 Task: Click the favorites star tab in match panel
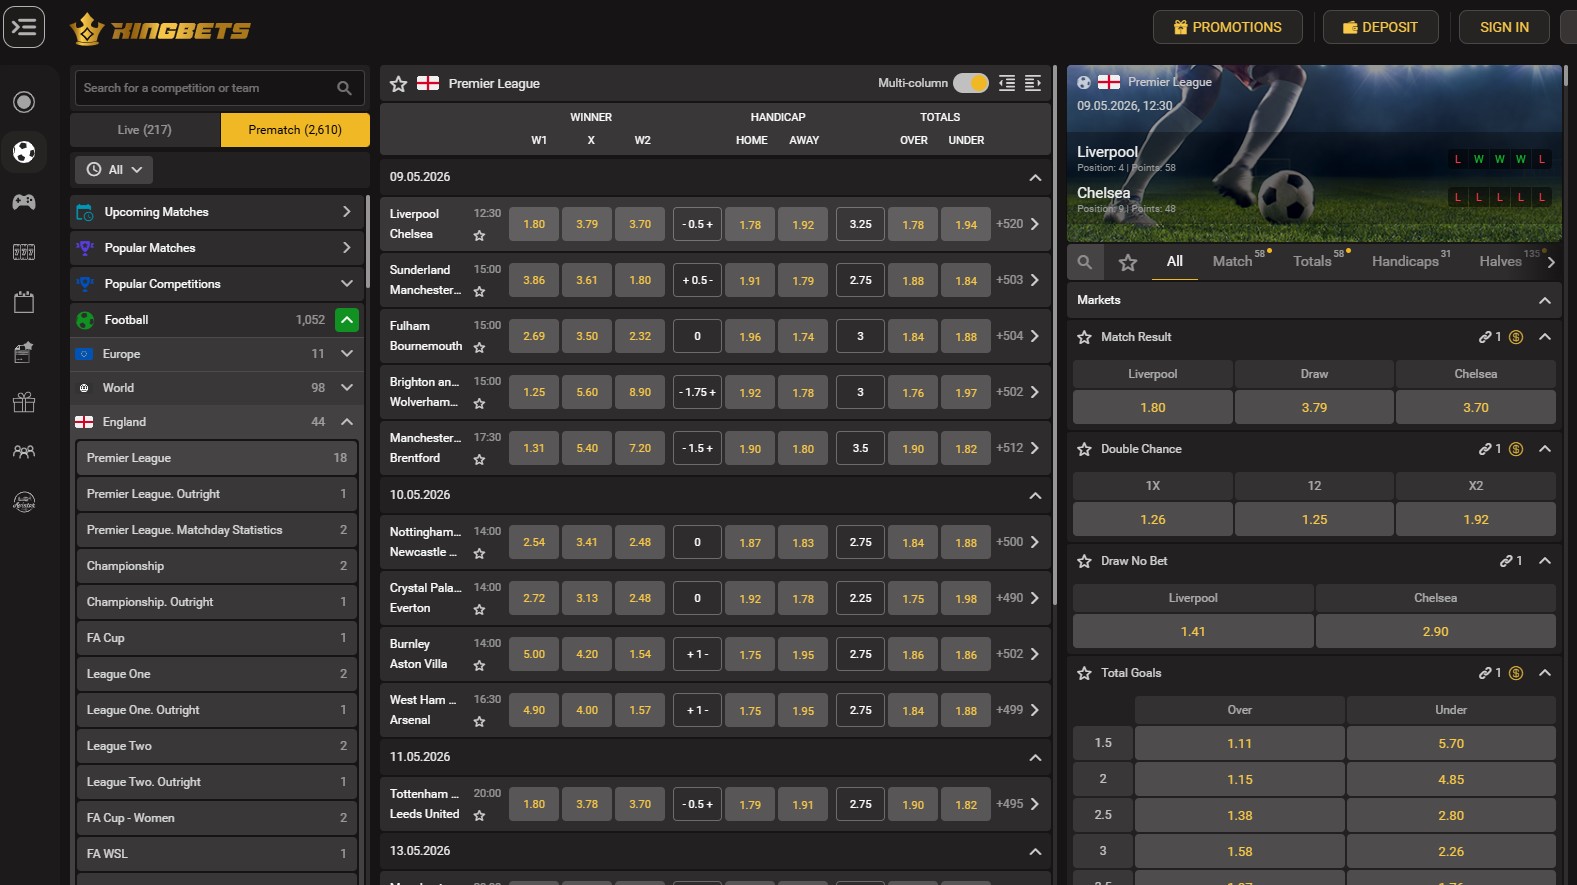pyautogui.click(x=1128, y=262)
